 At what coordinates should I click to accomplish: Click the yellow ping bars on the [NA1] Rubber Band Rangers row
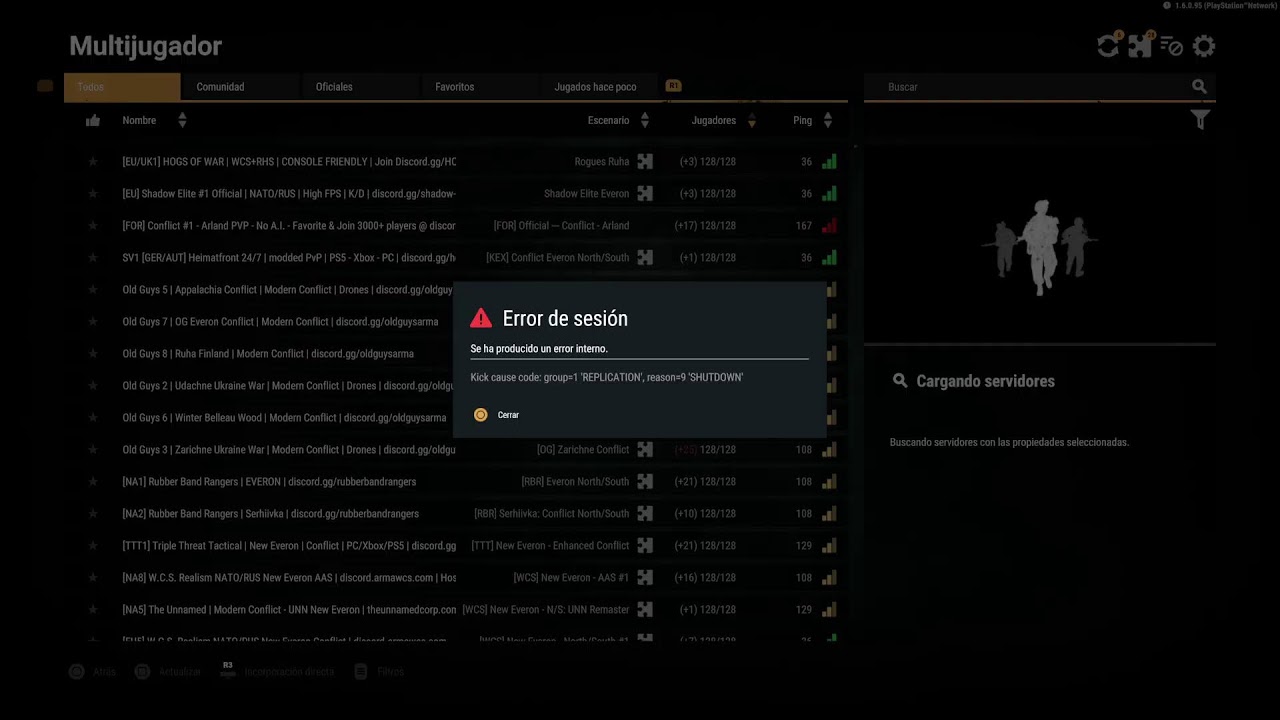click(x=829, y=481)
